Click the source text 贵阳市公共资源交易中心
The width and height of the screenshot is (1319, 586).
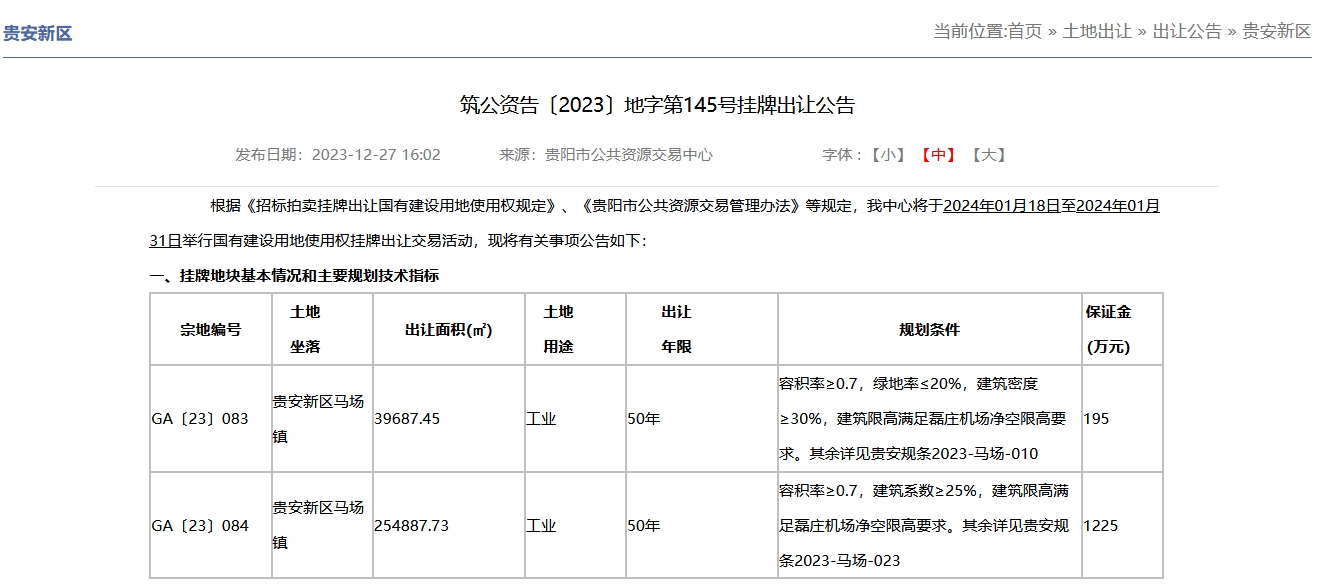(628, 155)
